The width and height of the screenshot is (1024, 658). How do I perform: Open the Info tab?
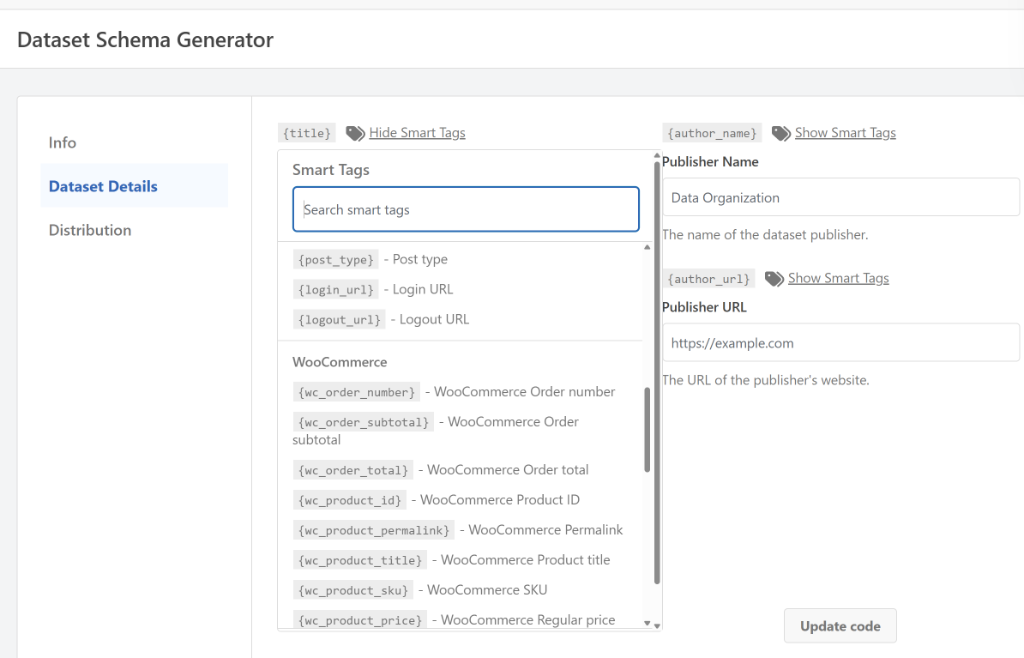62,142
